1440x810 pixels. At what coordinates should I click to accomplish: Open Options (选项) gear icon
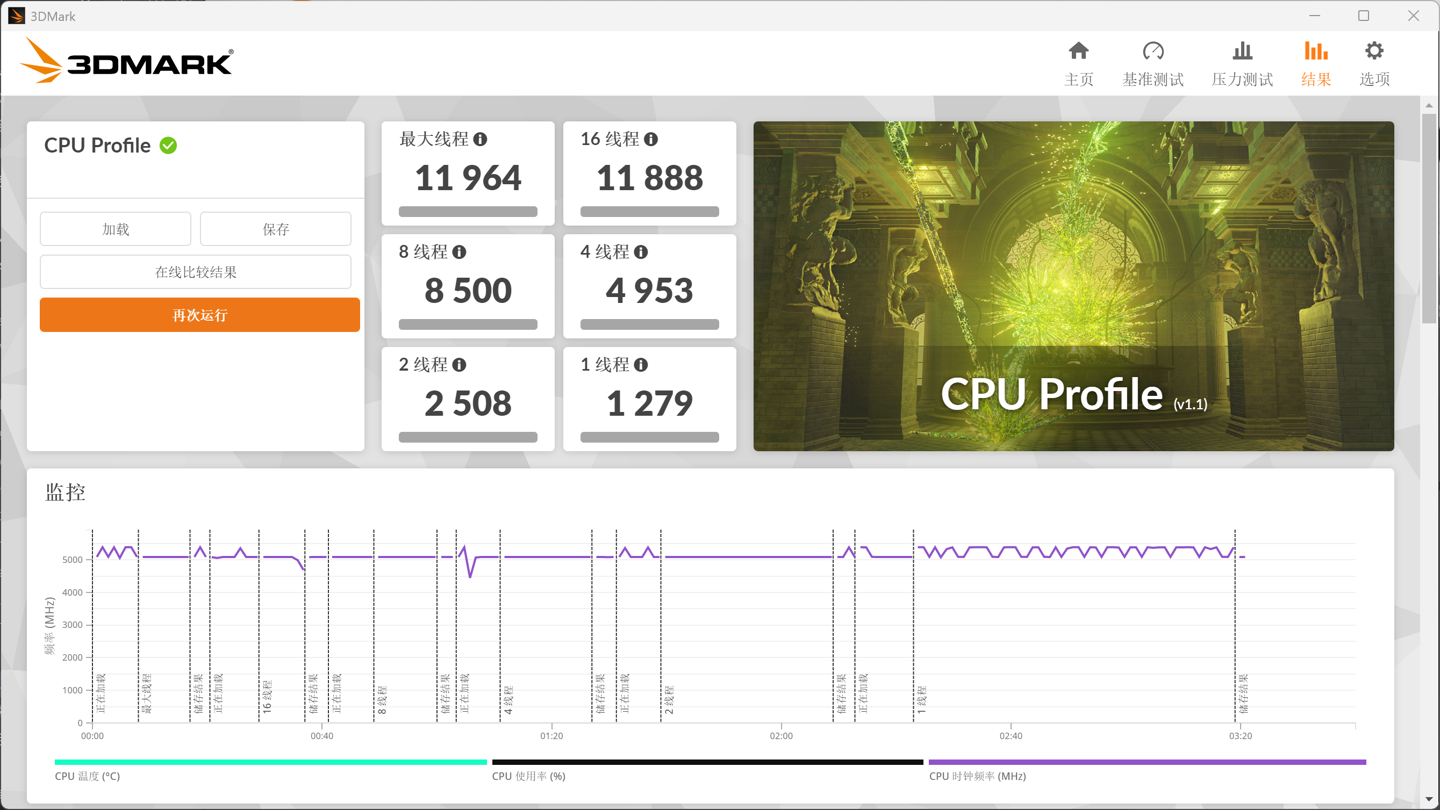[x=1374, y=52]
